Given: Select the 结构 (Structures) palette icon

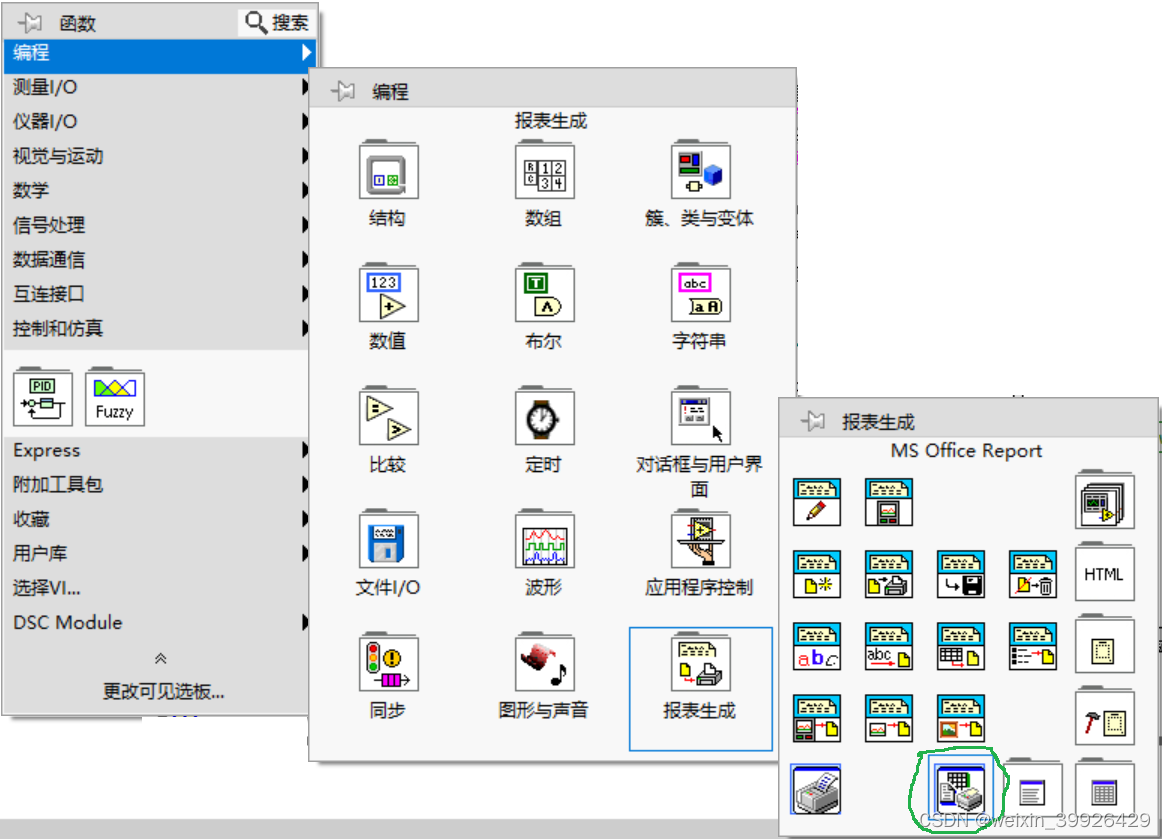Looking at the screenshot, I should [388, 170].
